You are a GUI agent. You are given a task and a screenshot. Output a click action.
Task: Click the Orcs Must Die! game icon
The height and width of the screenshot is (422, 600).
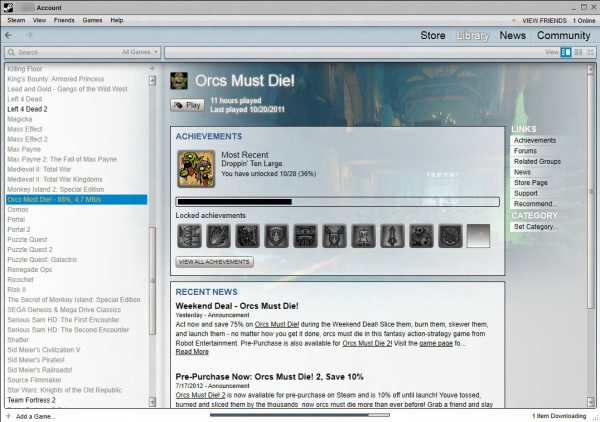(179, 81)
